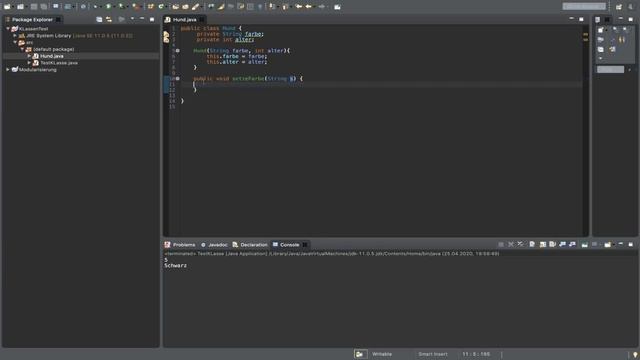
Task: Click the yellow overview ruler warning mark
Action: [585, 35]
